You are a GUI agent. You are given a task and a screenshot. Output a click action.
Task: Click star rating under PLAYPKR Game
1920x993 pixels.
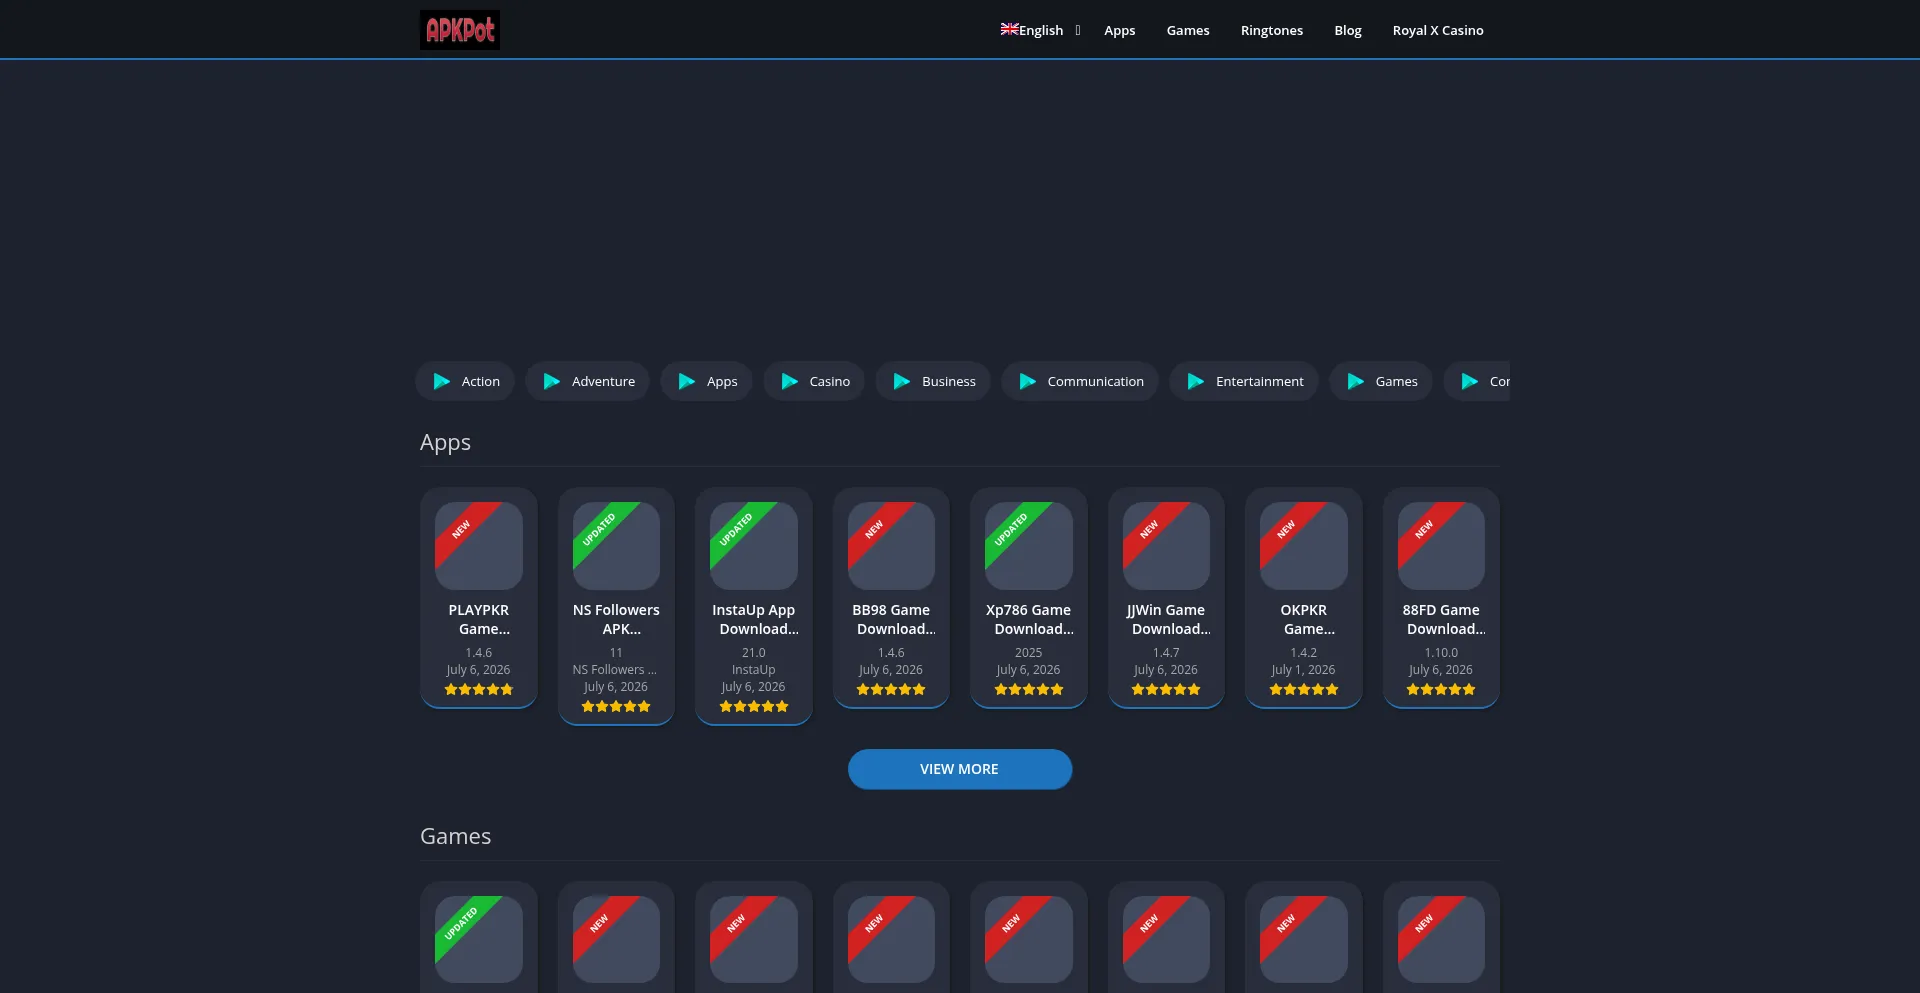click(479, 689)
